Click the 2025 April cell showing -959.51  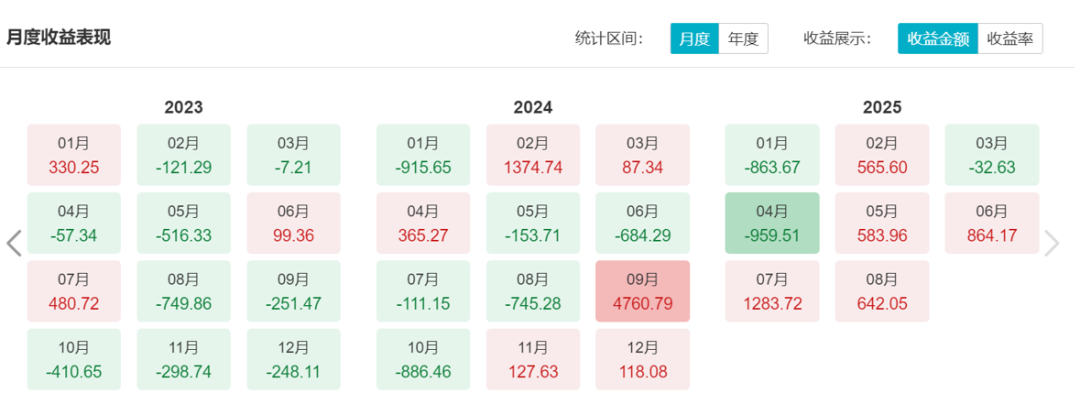(x=772, y=223)
